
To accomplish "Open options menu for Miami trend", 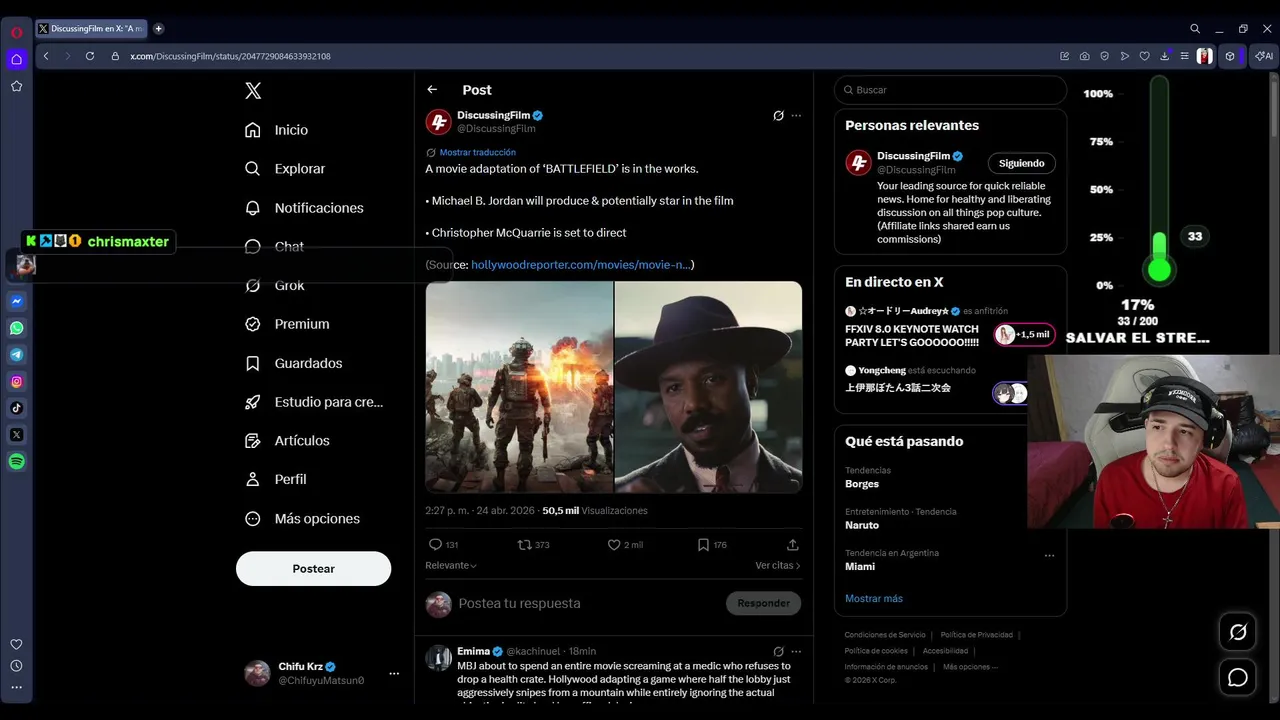I will tap(1049, 555).
